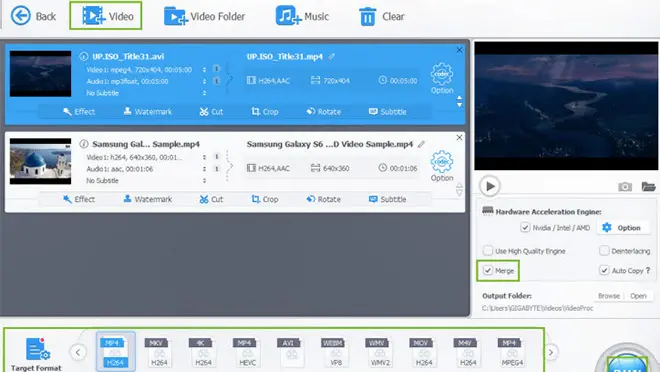
Task: Add Watermark to Samsung Galaxy video
Action: (148, 199)
